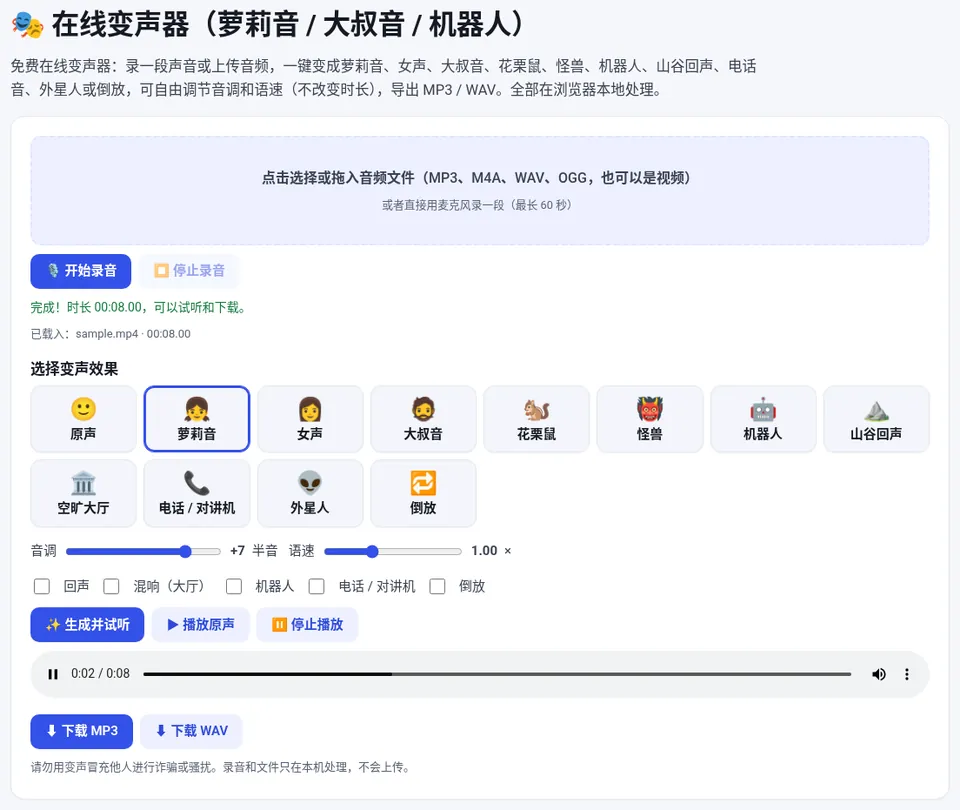Click the green 完成 status message
Viewport: 960px width, 810px height.
click(x=139, y=307)
